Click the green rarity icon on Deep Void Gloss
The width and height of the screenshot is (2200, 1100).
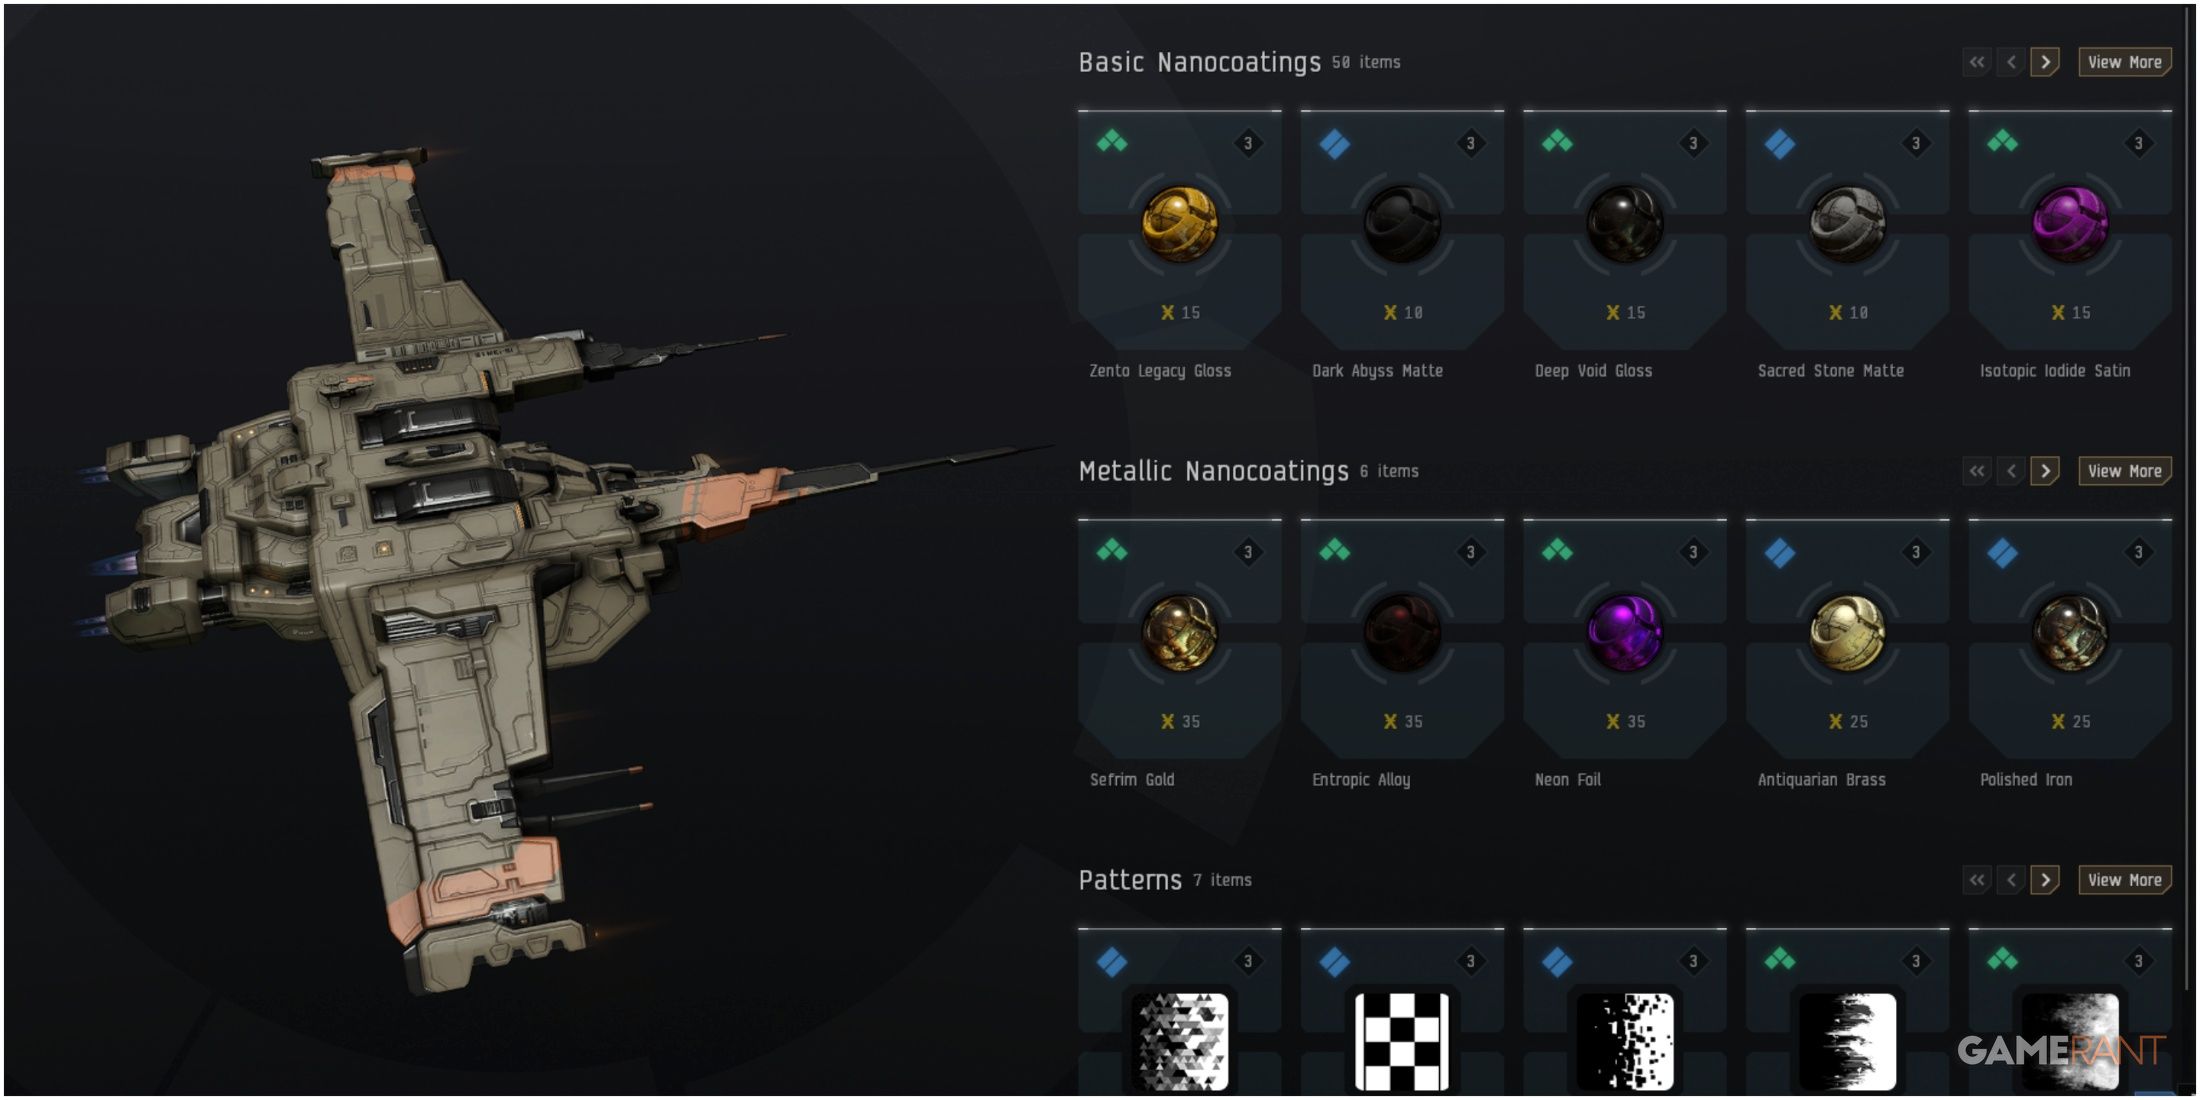1557,142
